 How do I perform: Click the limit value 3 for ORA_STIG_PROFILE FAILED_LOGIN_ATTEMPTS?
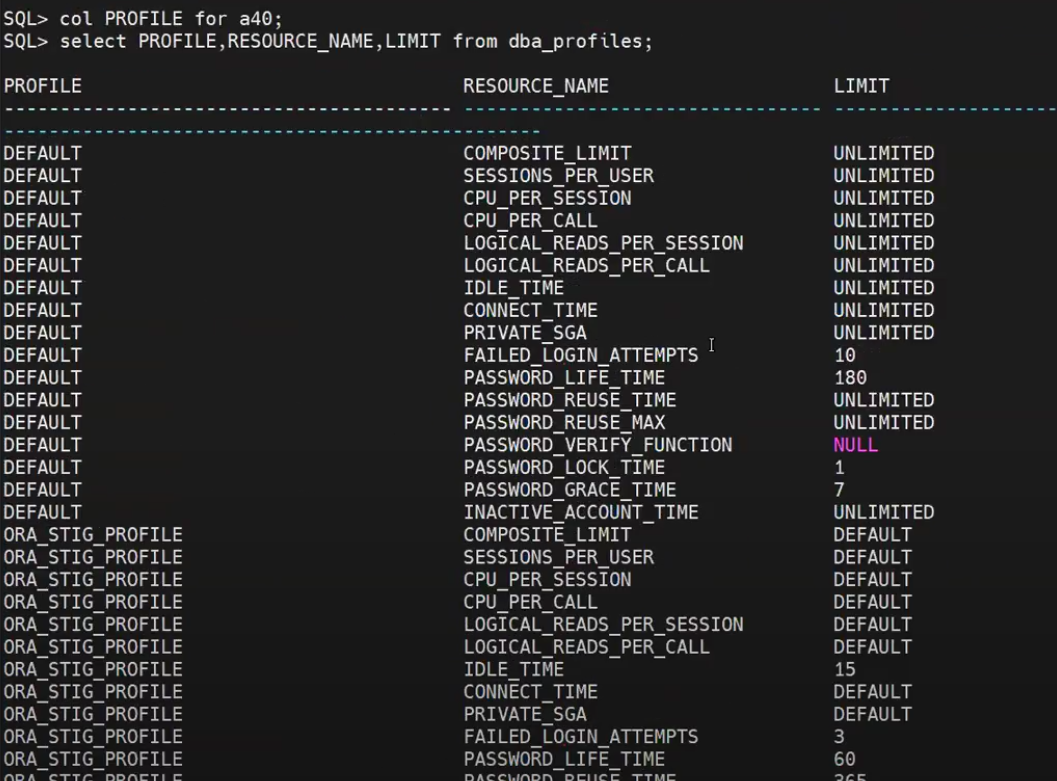click(x=839, y=737)
